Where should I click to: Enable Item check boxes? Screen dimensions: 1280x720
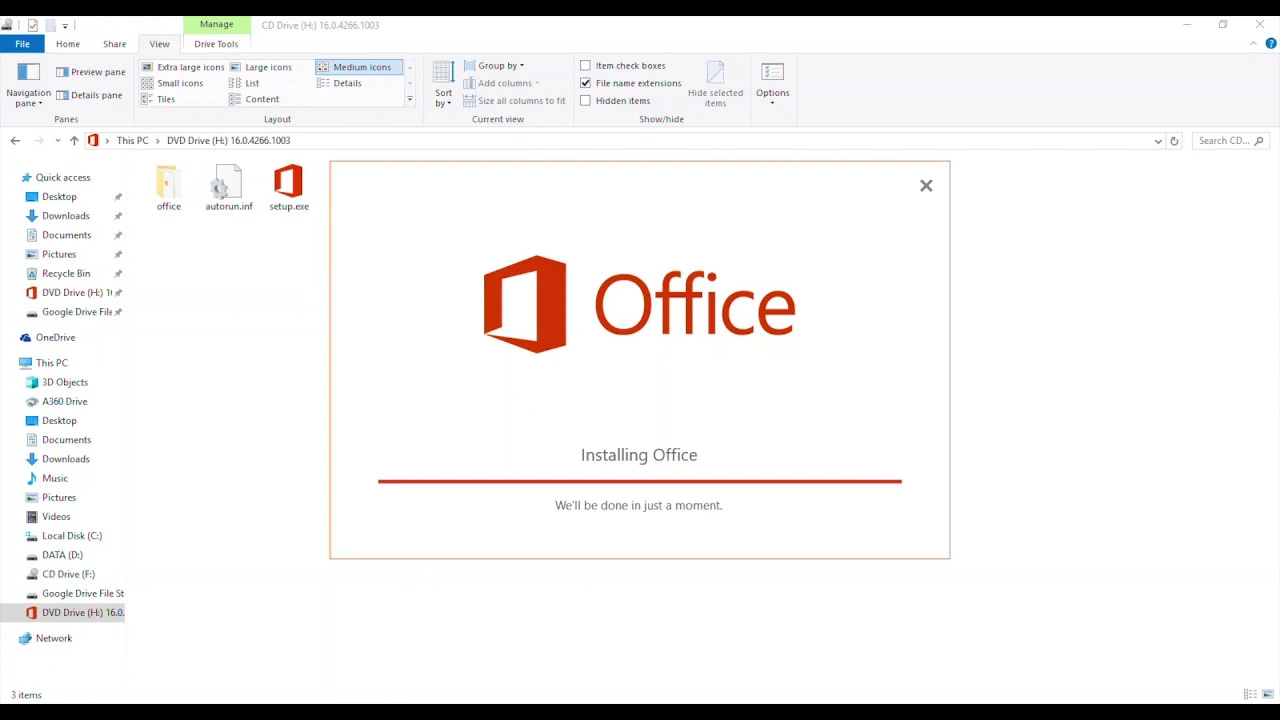(x=585, y=66)
